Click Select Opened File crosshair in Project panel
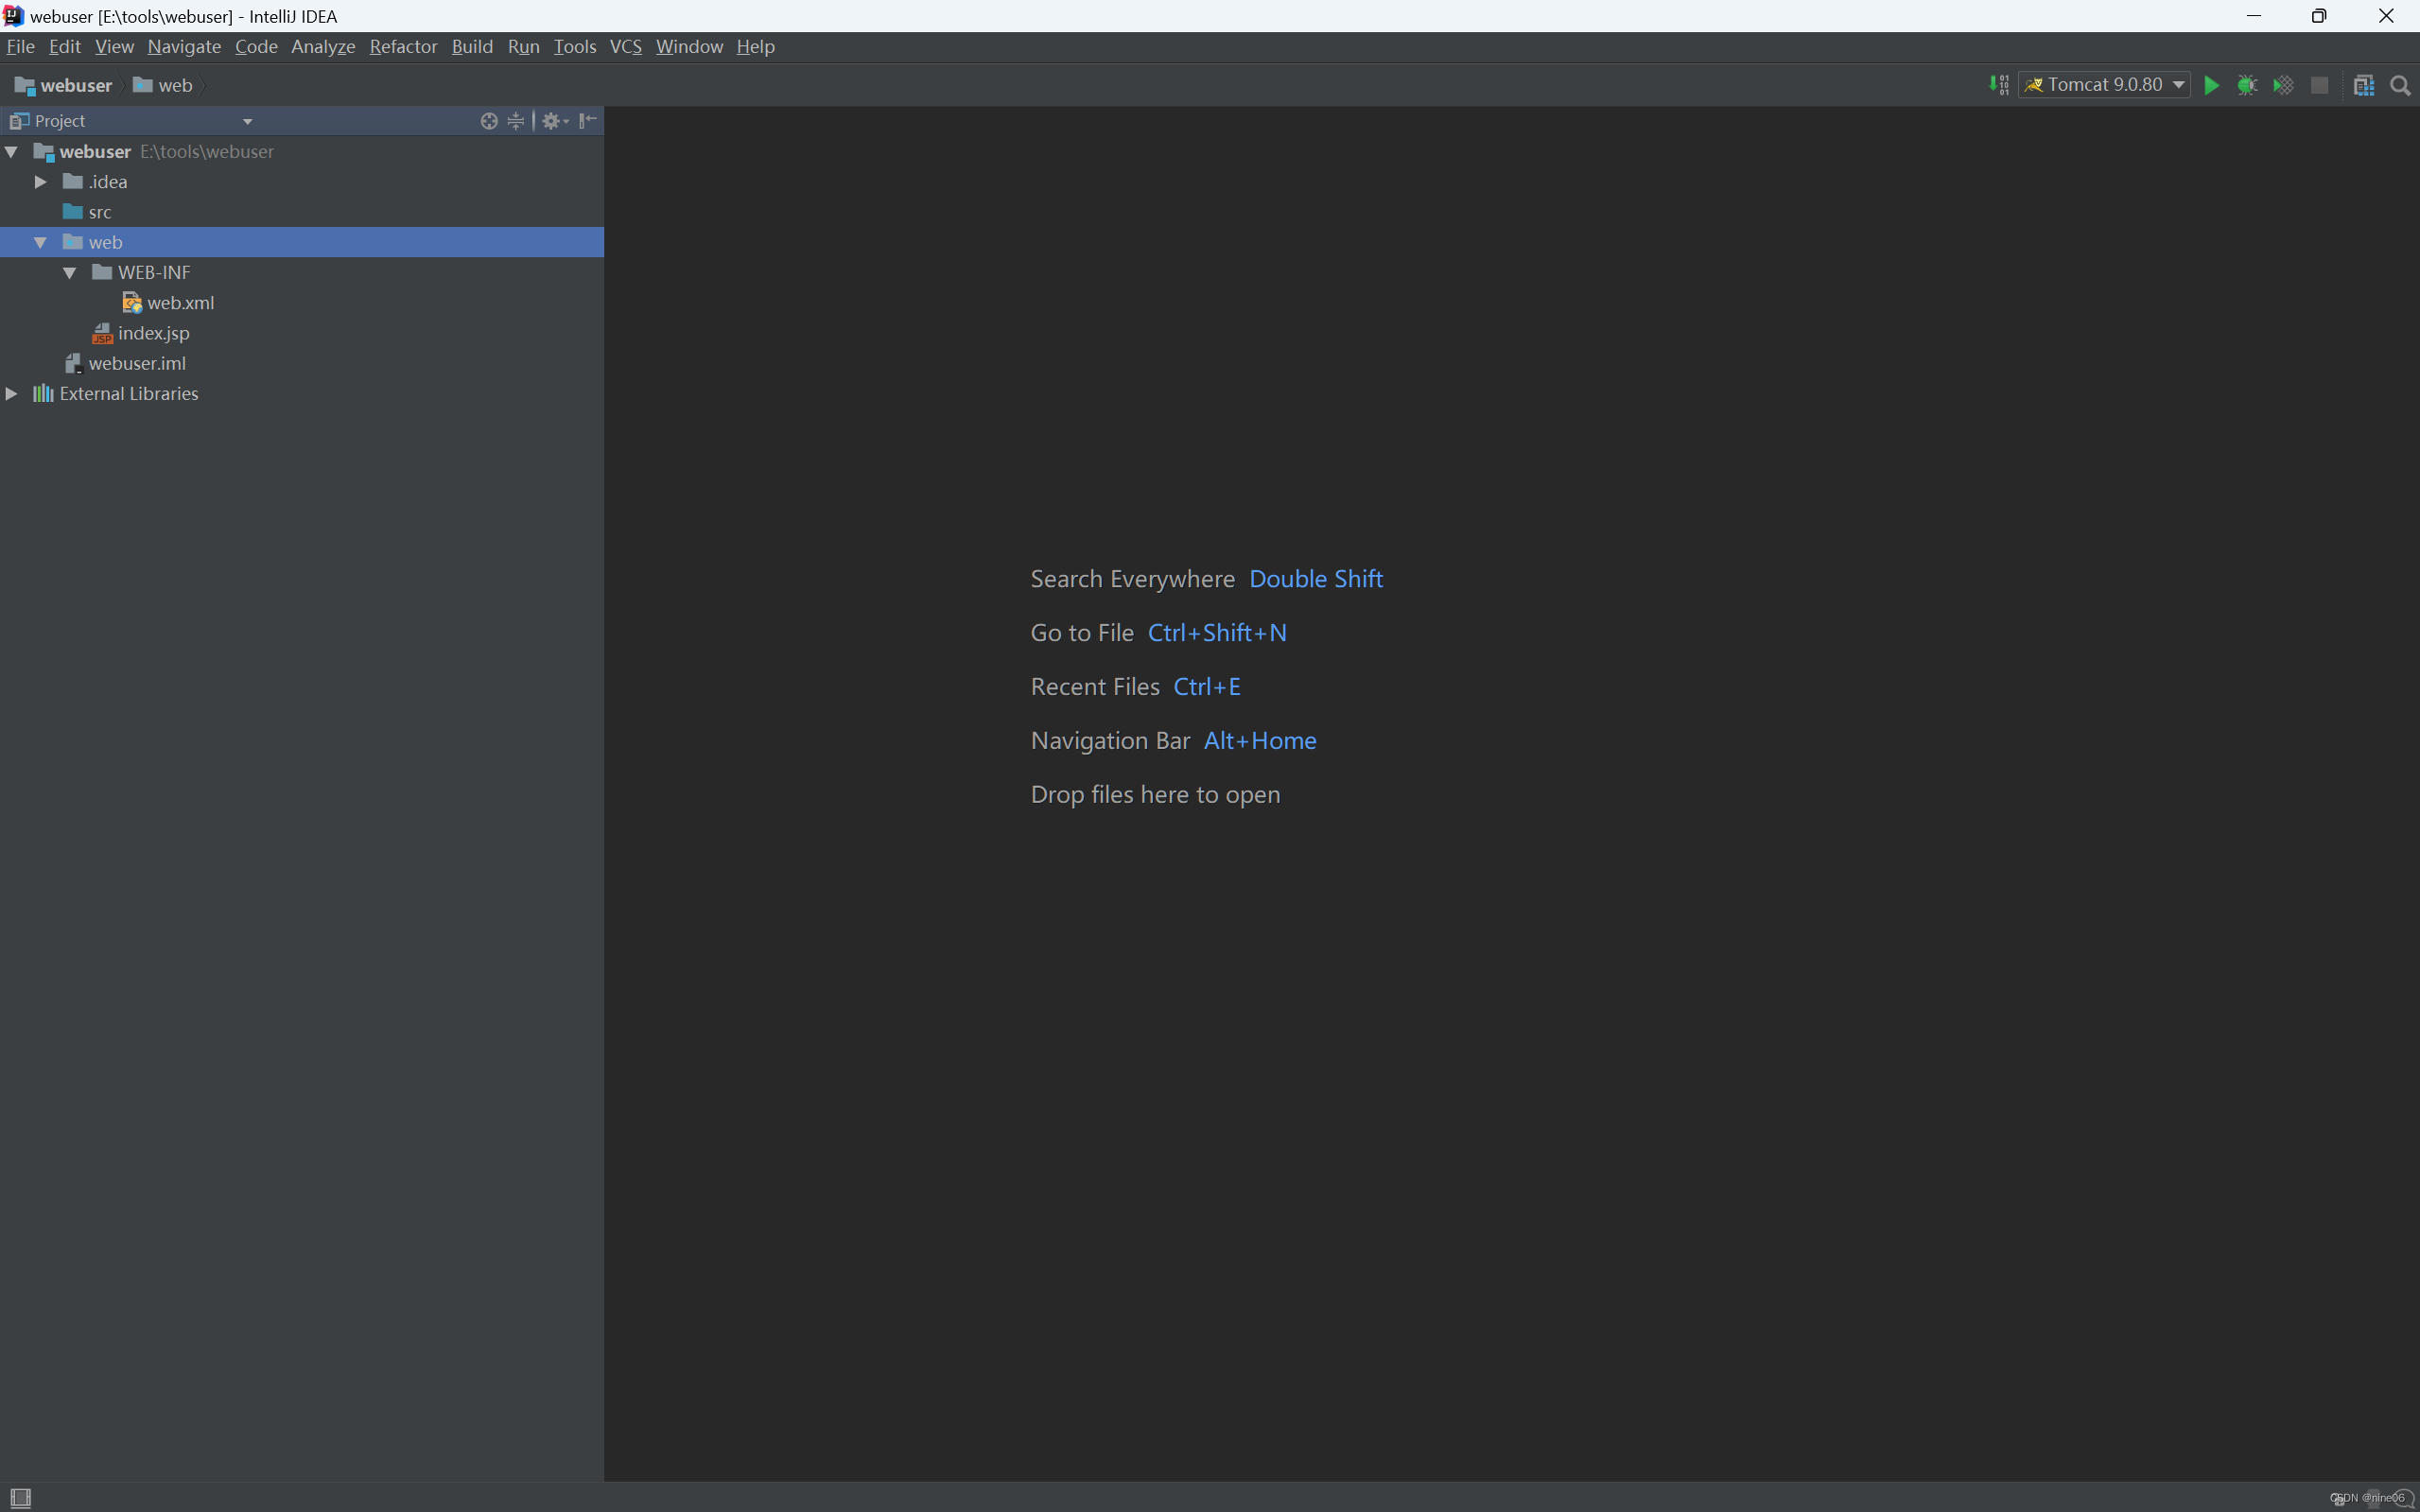The width and height of the screenshot is (2420, 1512). [x=489, y=120]
